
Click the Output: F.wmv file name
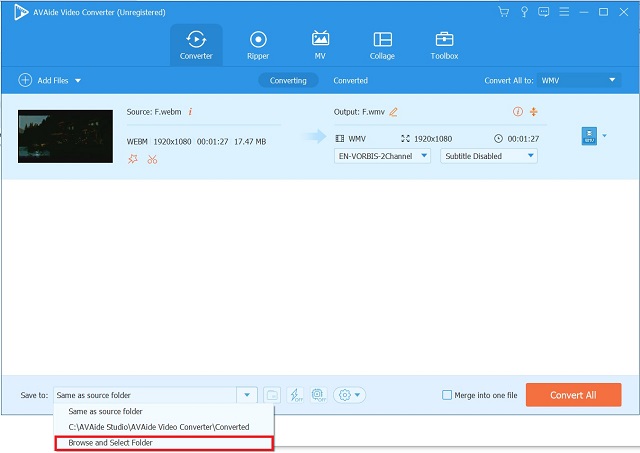359,112
